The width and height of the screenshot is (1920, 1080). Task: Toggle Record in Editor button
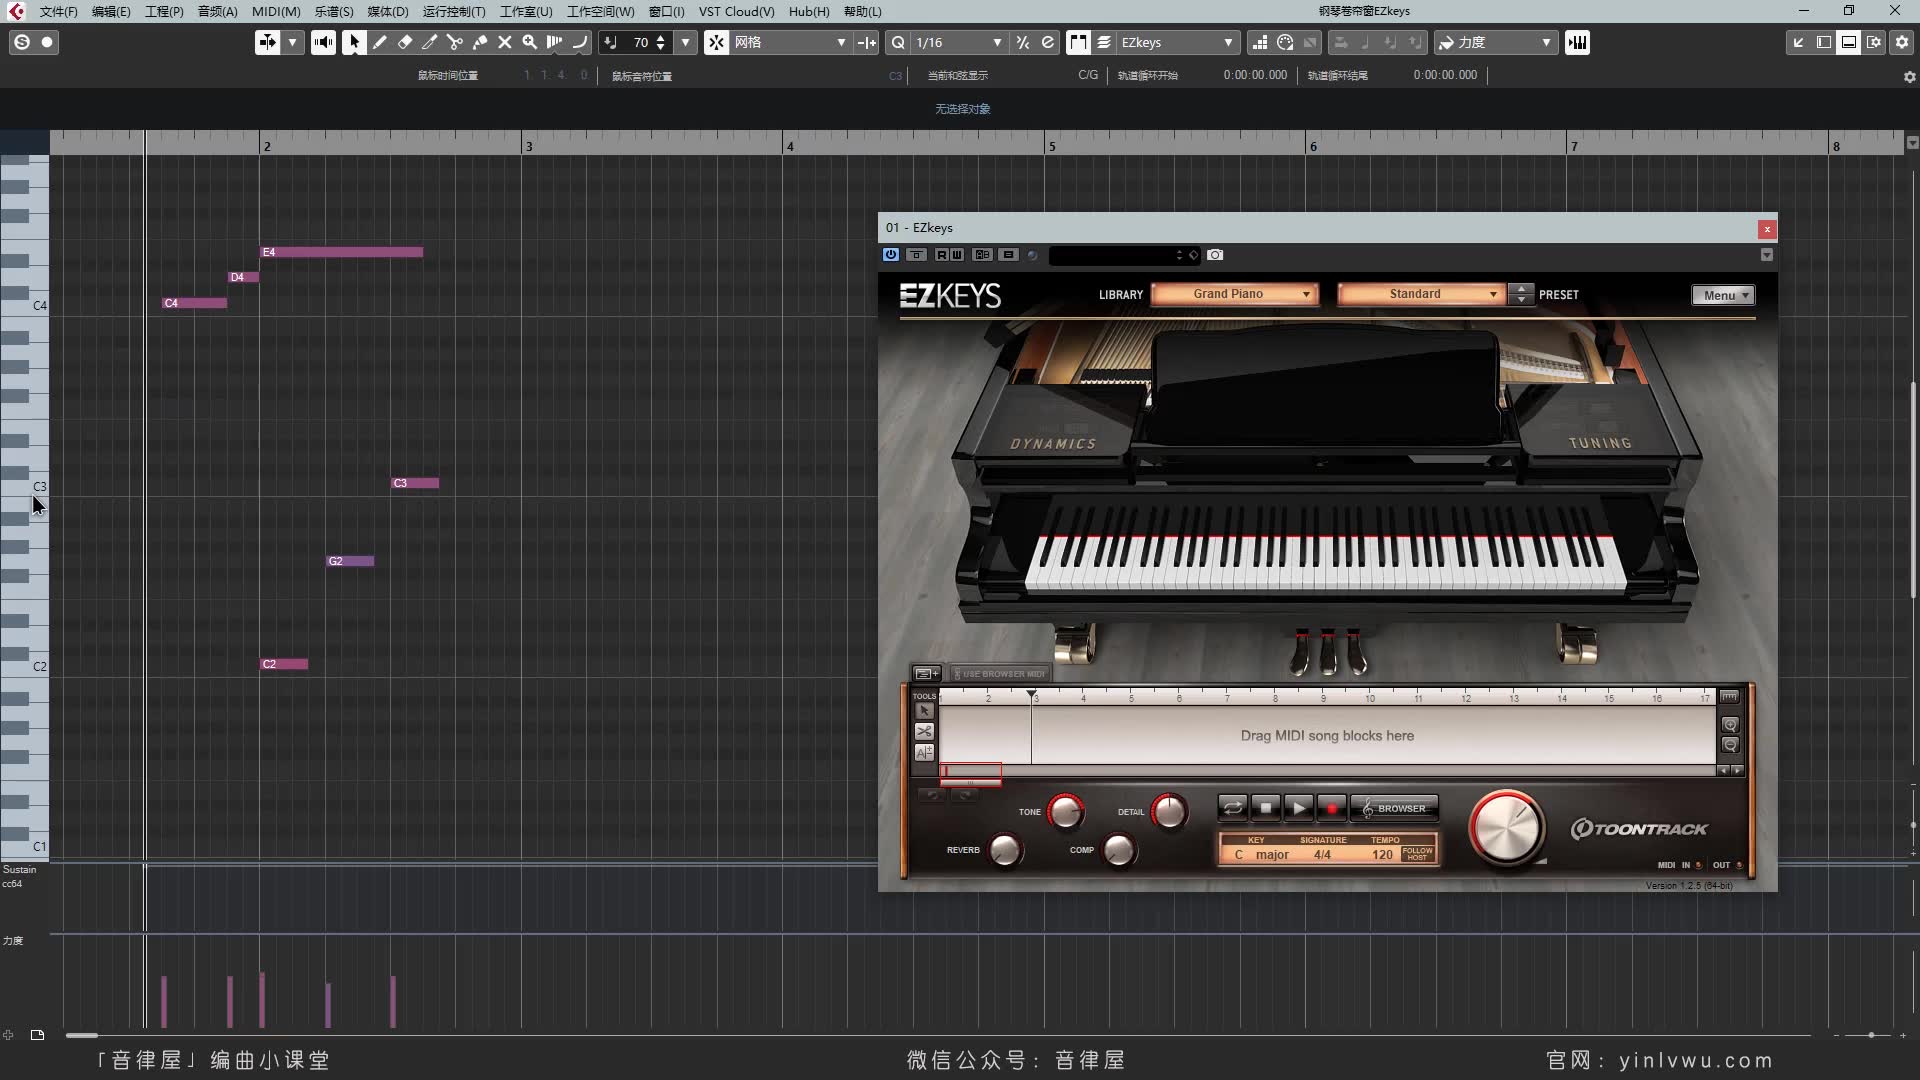point(47,42)
